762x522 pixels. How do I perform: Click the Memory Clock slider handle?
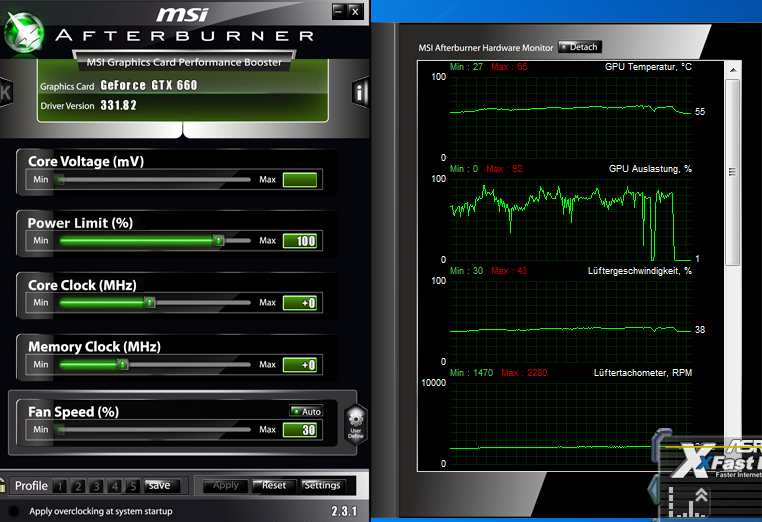[123, 365]
